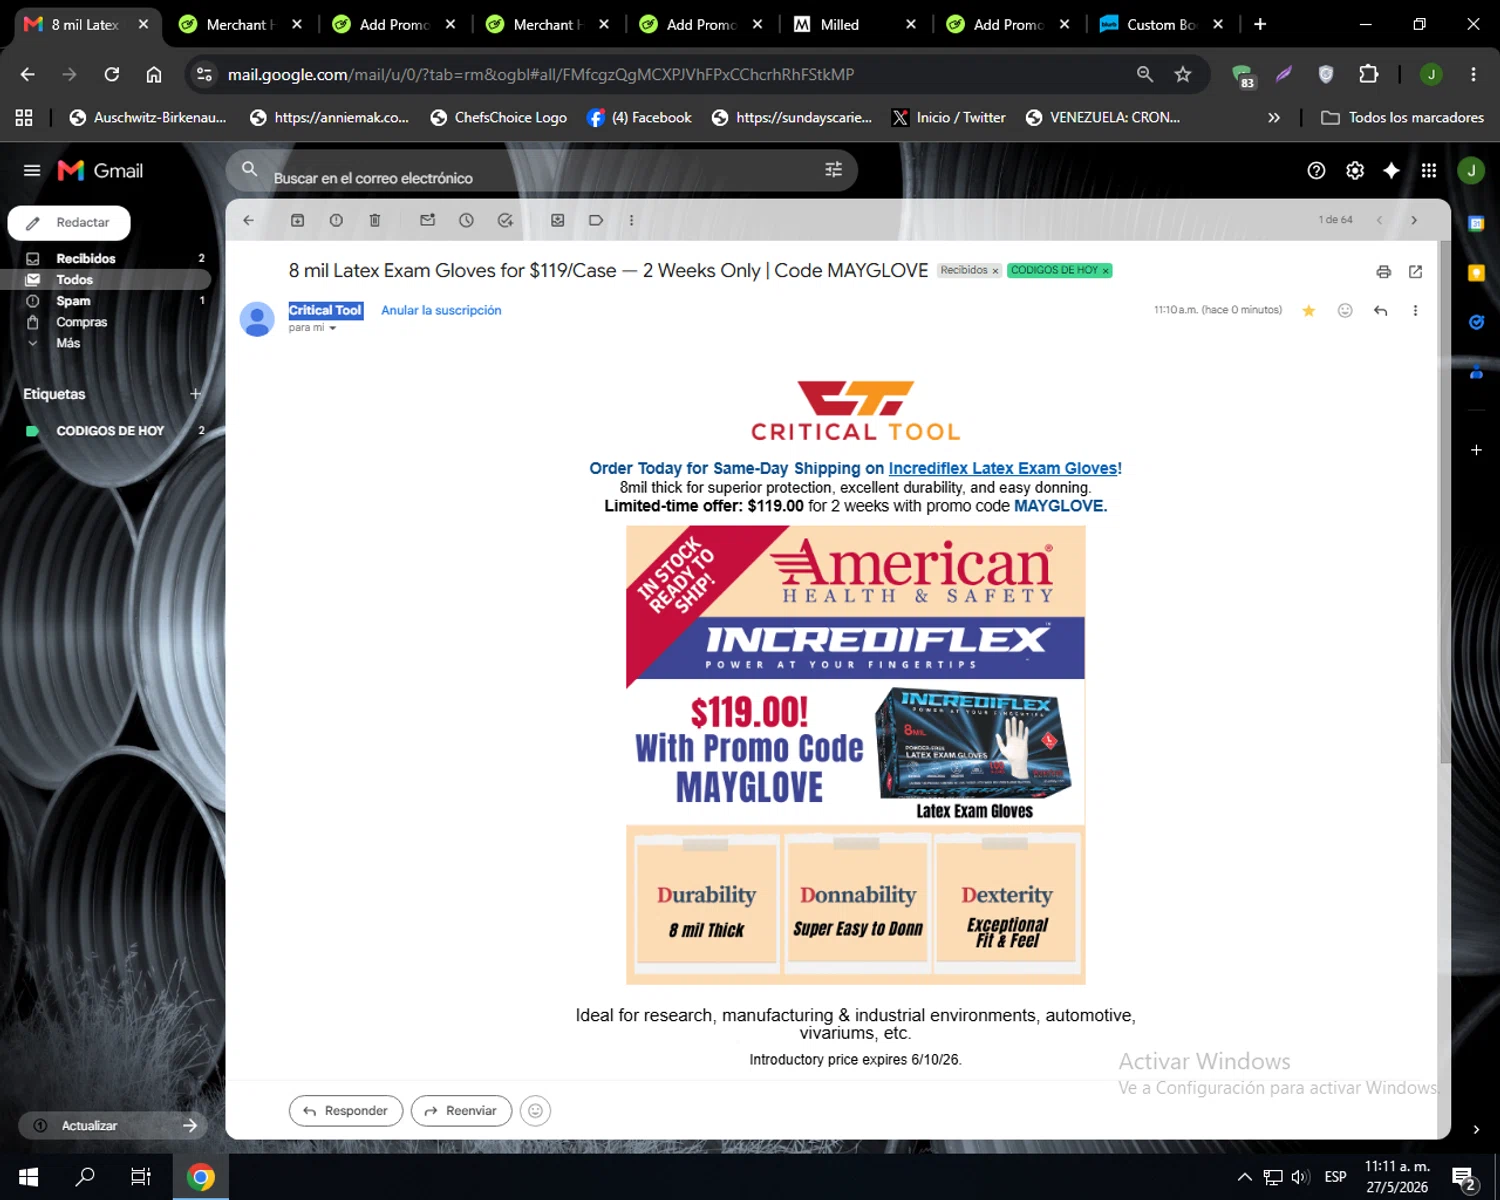Create new label plus icon
Viewport: 1500px width, 1200px height.
[196, 394]
